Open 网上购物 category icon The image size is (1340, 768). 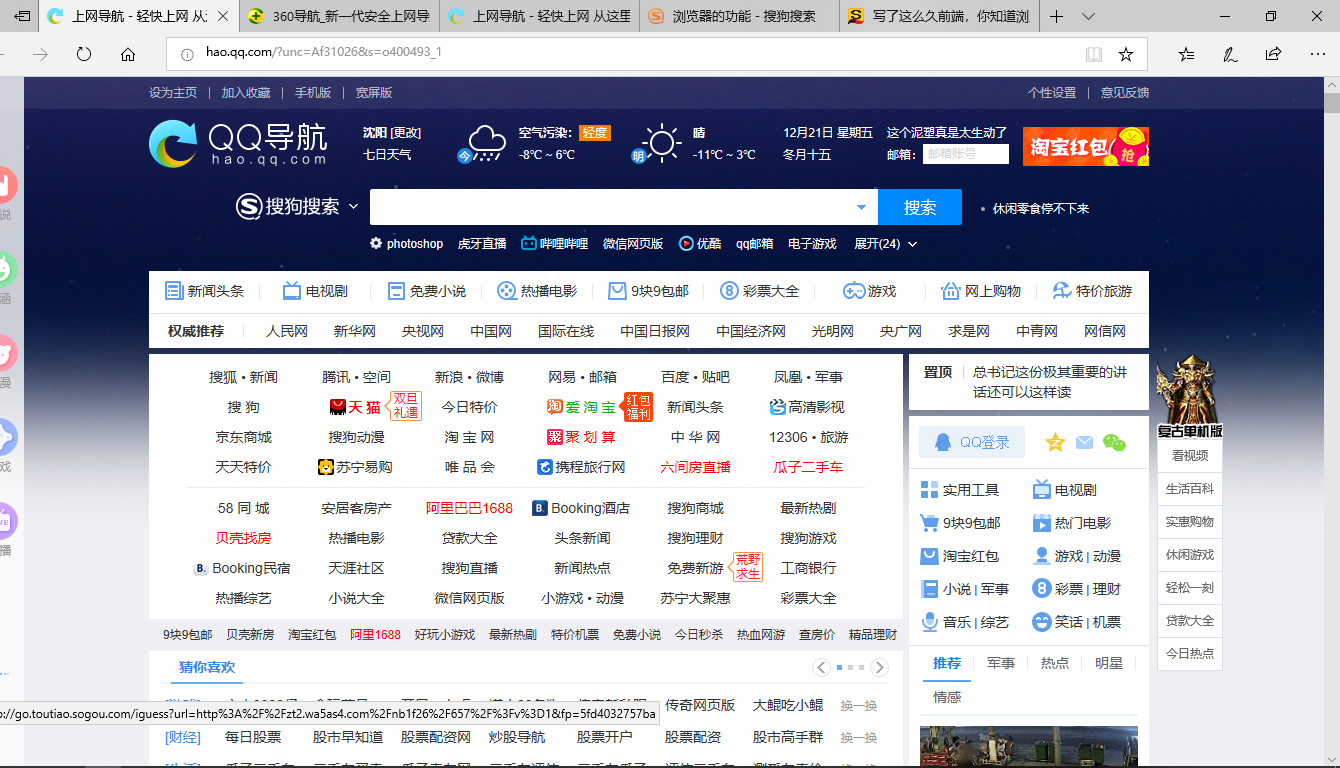pyautogui.click(x=950, y=291)
